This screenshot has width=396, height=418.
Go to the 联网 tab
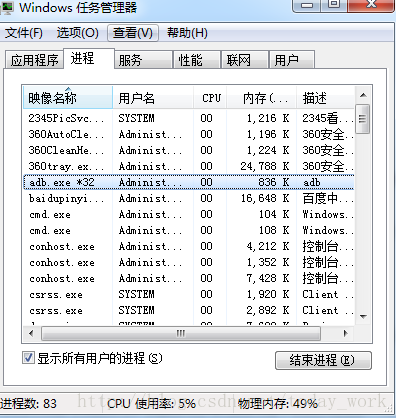[245, 60]
